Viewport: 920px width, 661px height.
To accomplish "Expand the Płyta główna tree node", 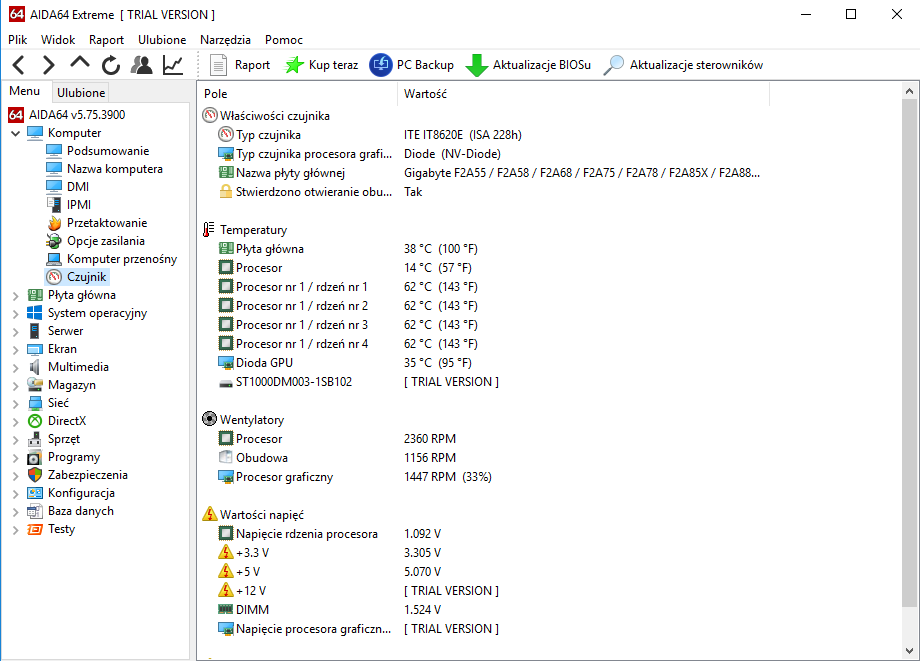I will pyautogui.click(x=16, y=296).
